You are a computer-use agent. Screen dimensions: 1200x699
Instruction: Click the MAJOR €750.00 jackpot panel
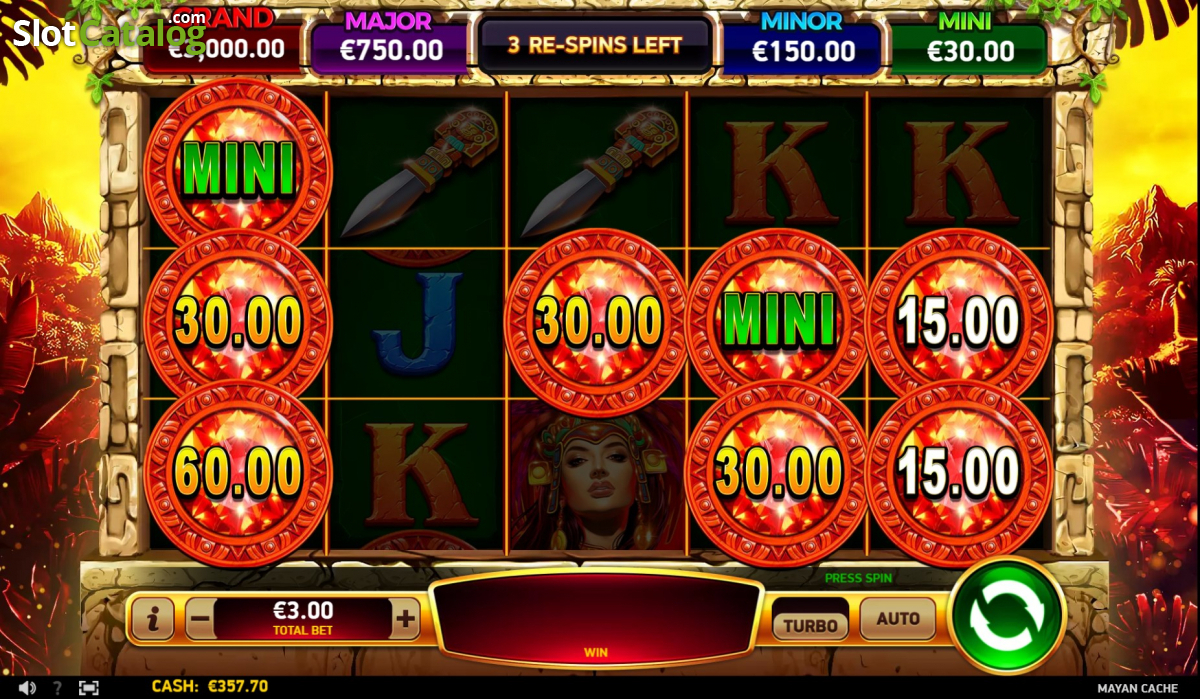tap(389, 44)
